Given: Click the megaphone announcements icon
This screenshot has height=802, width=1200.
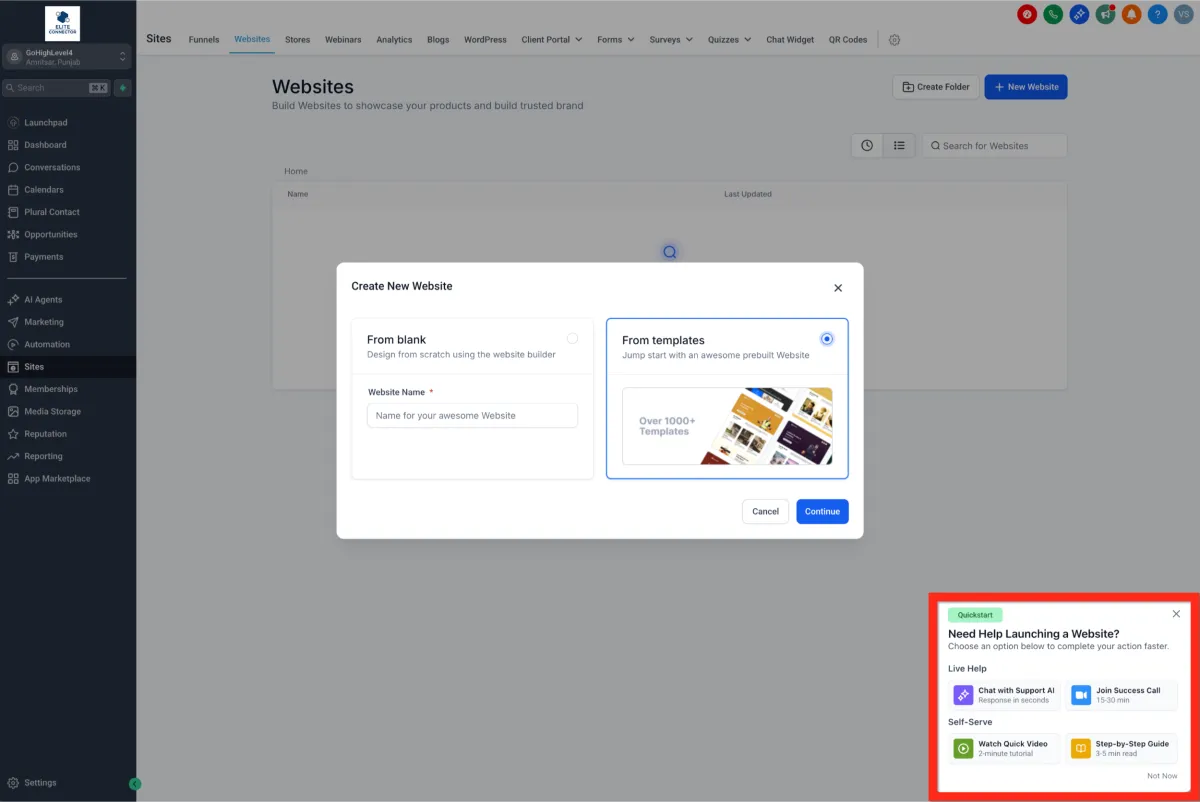Looking at the screenshot, I should (x=1105, y=14).
